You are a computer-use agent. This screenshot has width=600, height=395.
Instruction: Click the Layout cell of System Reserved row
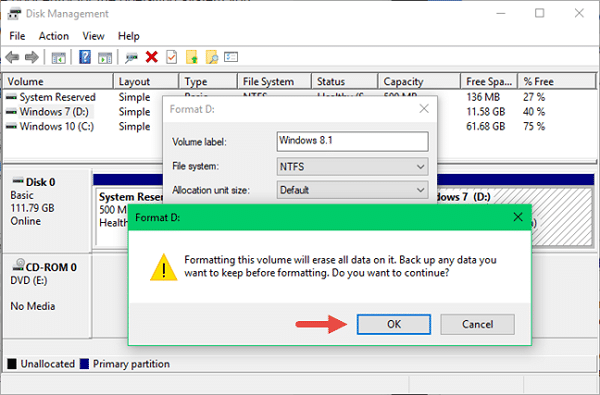pos(134,97)
